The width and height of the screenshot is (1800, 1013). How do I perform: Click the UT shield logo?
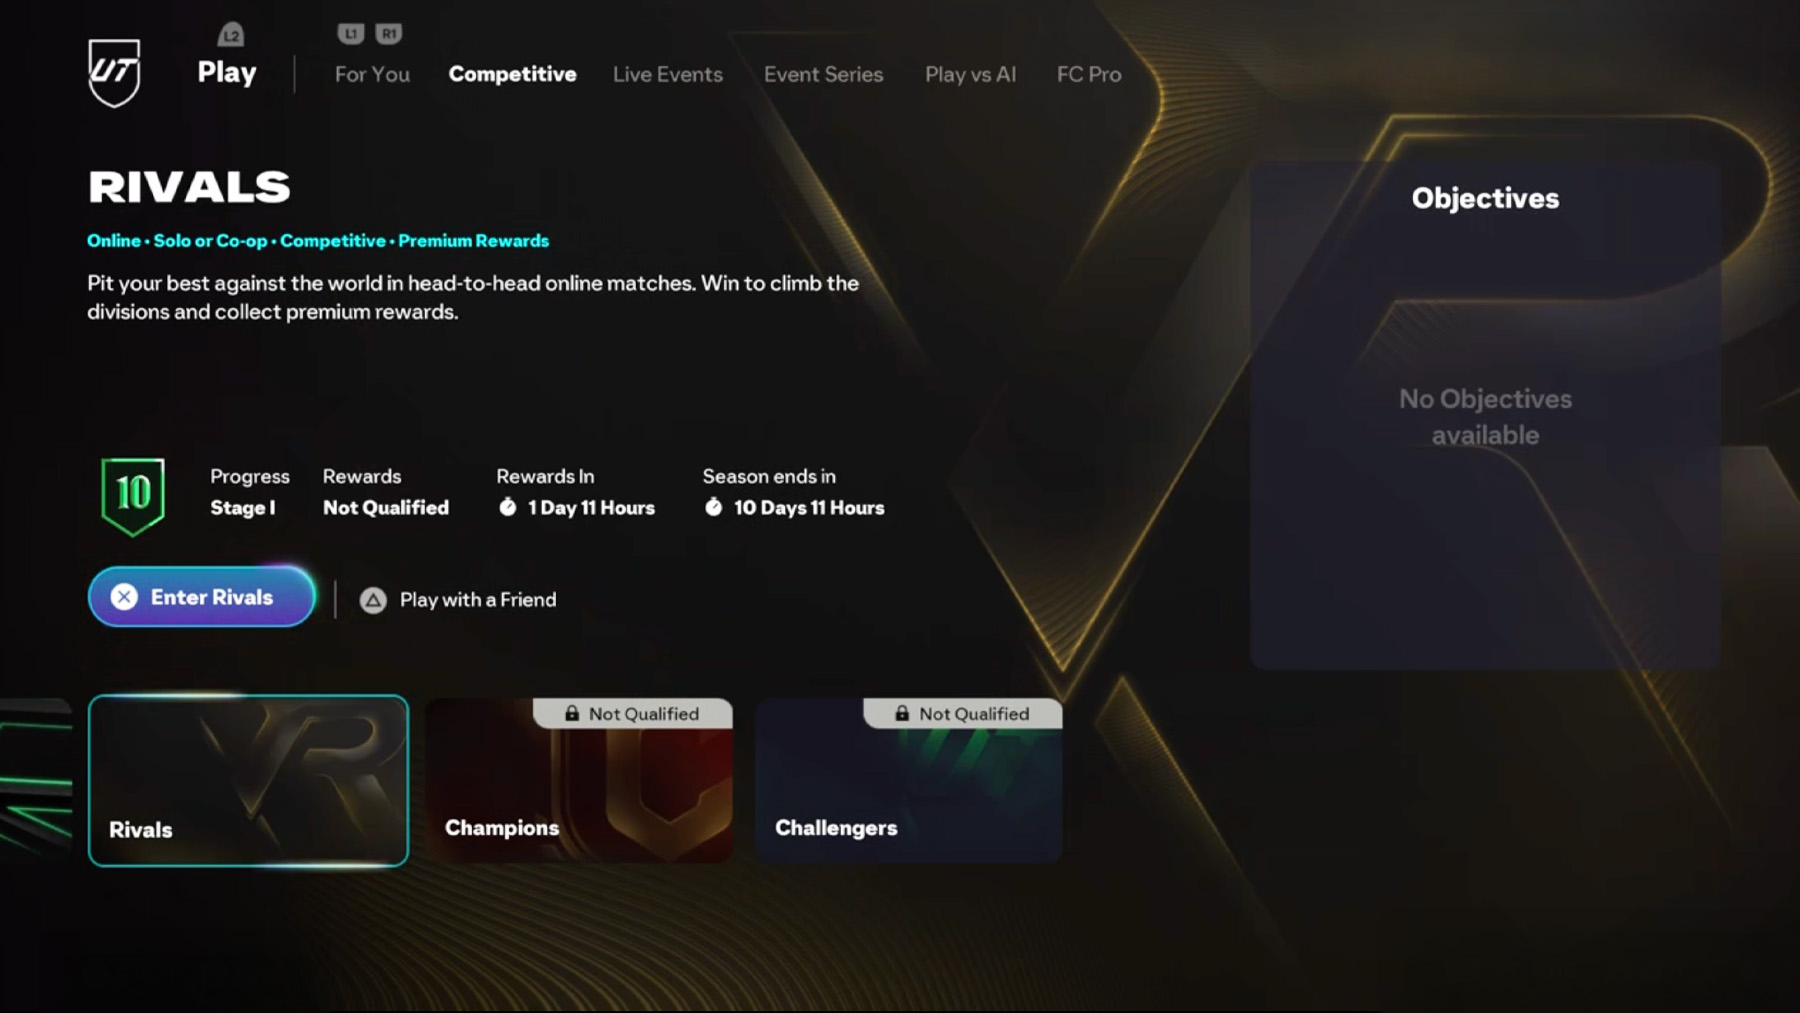click(114, 72)
